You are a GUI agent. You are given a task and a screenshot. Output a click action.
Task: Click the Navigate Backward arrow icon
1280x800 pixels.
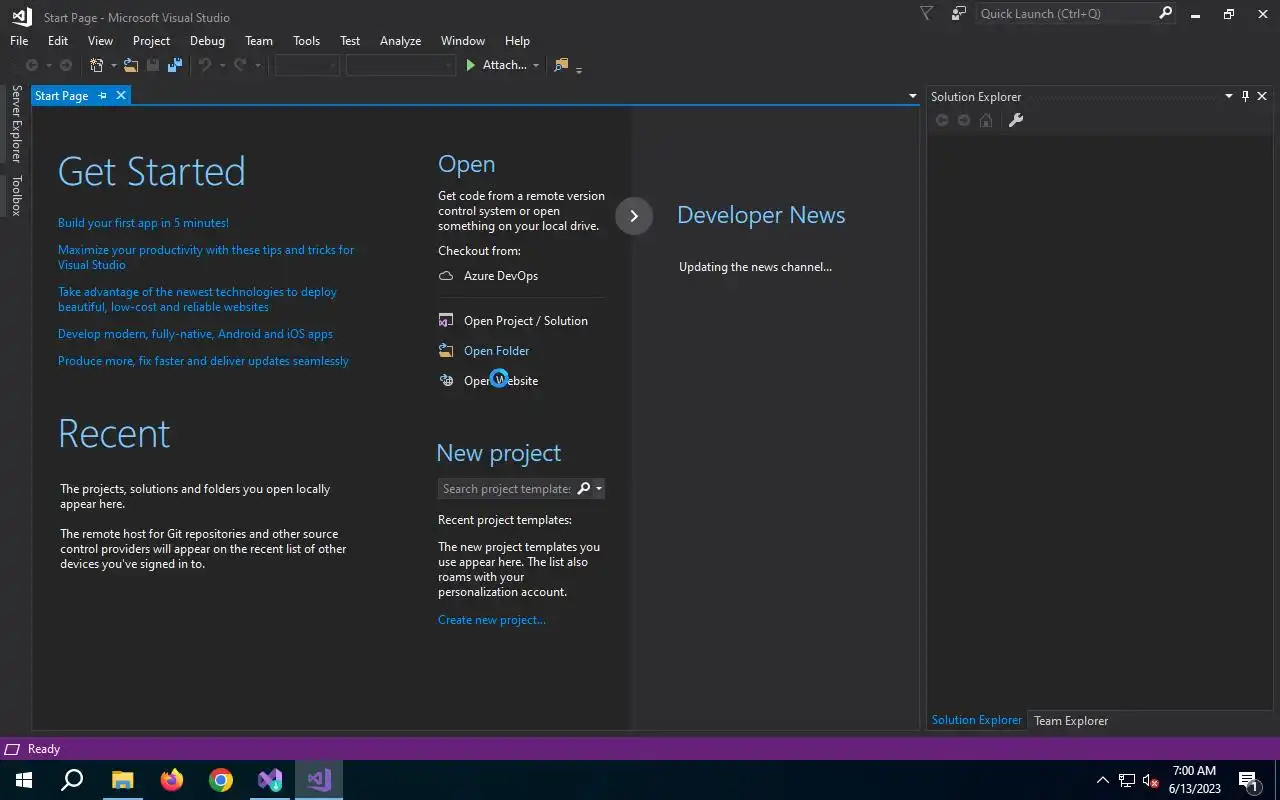pyautogui.click(x=32, y=65)
